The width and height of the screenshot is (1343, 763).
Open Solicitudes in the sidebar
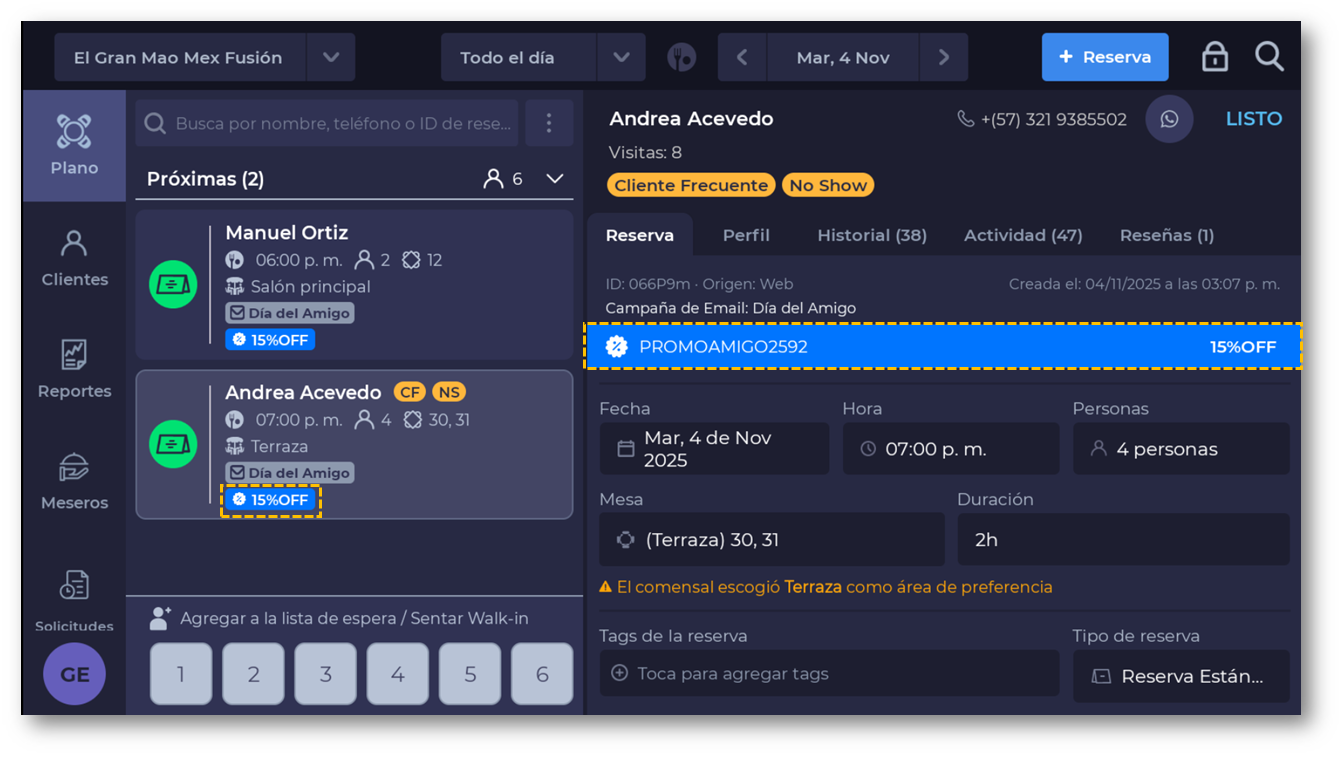[74, 600]
